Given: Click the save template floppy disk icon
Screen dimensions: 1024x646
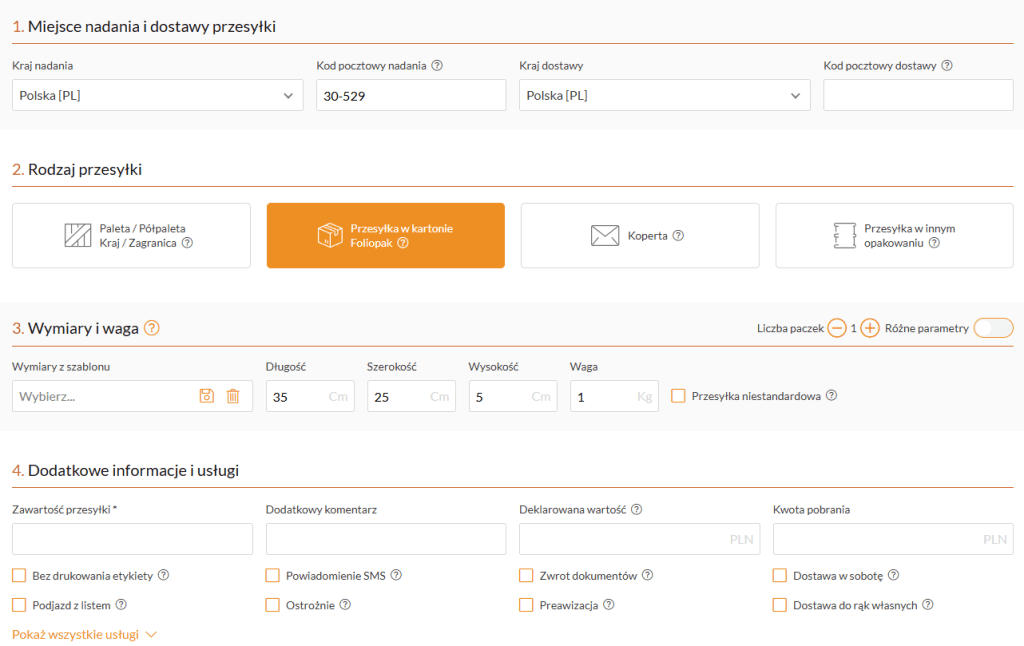Looking at the screenshot, I should pos(207,396).
